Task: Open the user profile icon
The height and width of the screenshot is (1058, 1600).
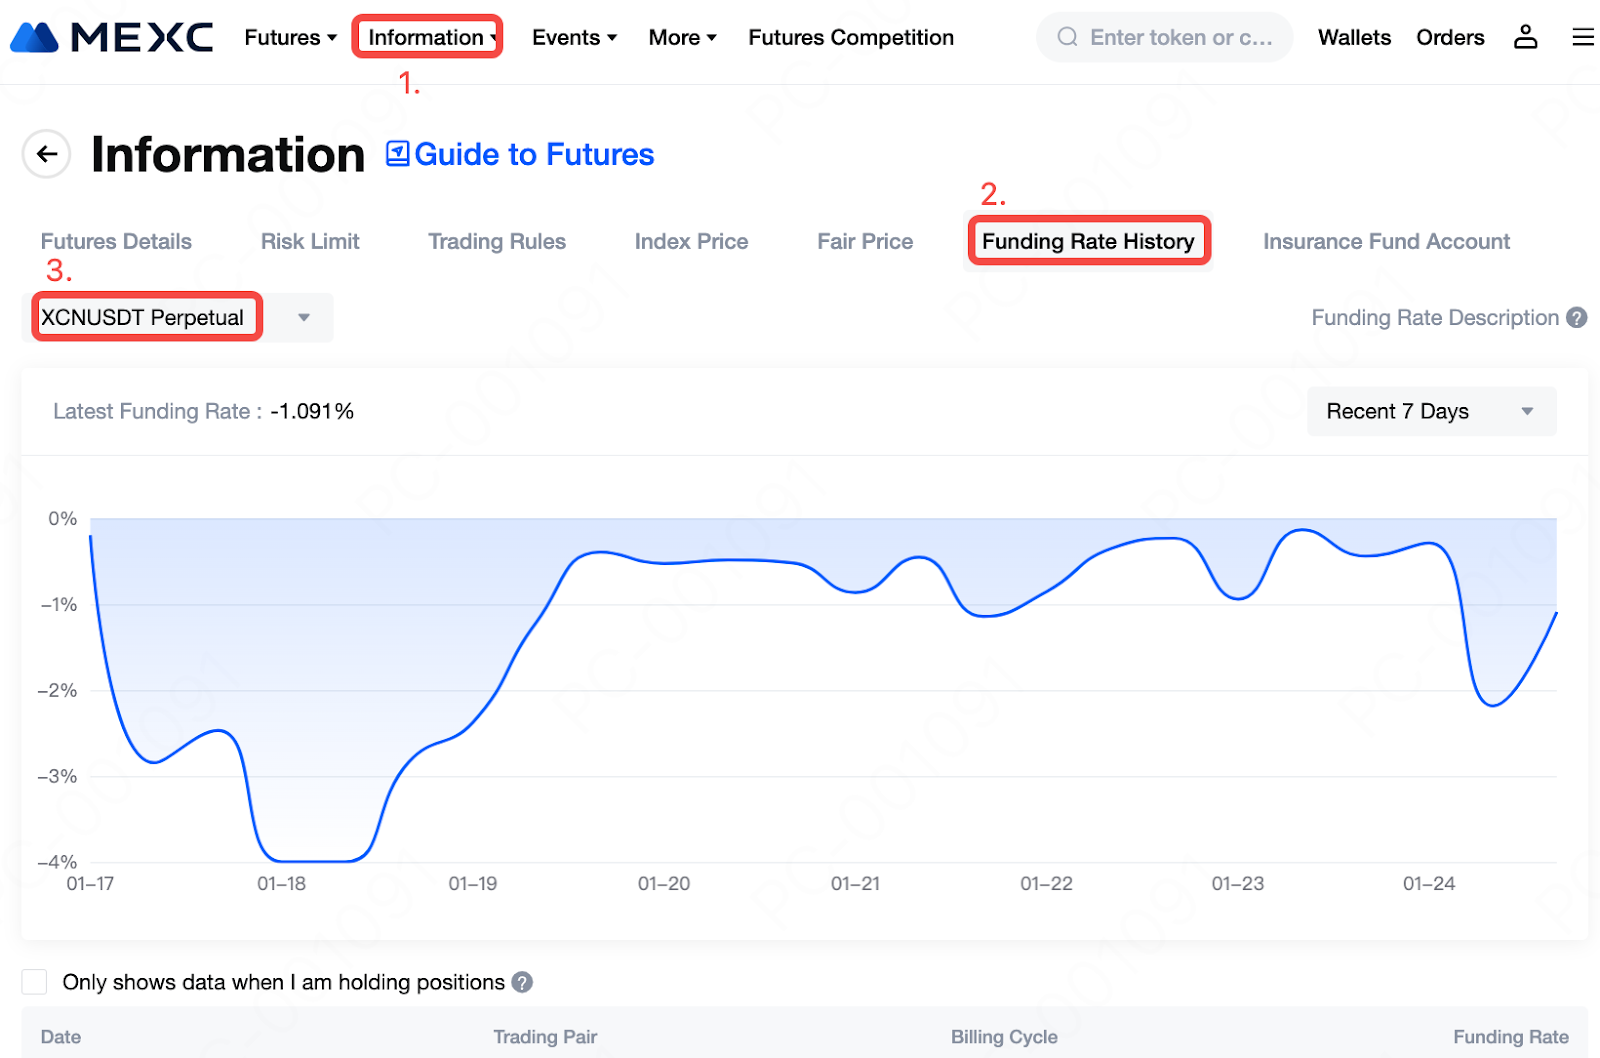Action: click(1525, 37)
